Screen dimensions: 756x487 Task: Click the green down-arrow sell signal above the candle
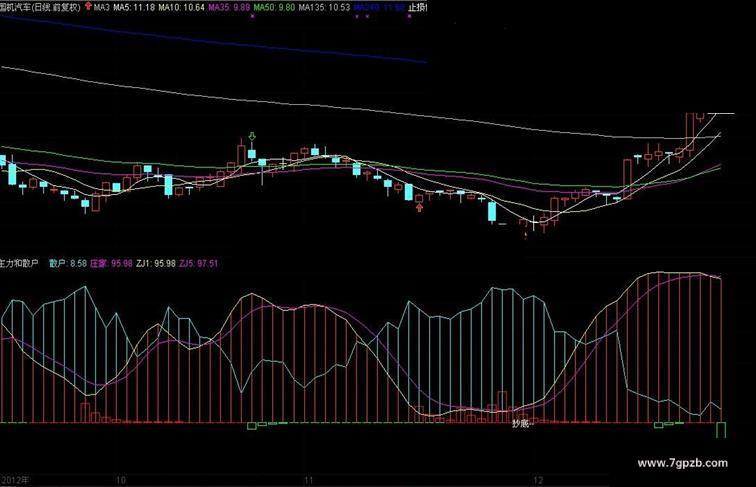tap(252, 137)
